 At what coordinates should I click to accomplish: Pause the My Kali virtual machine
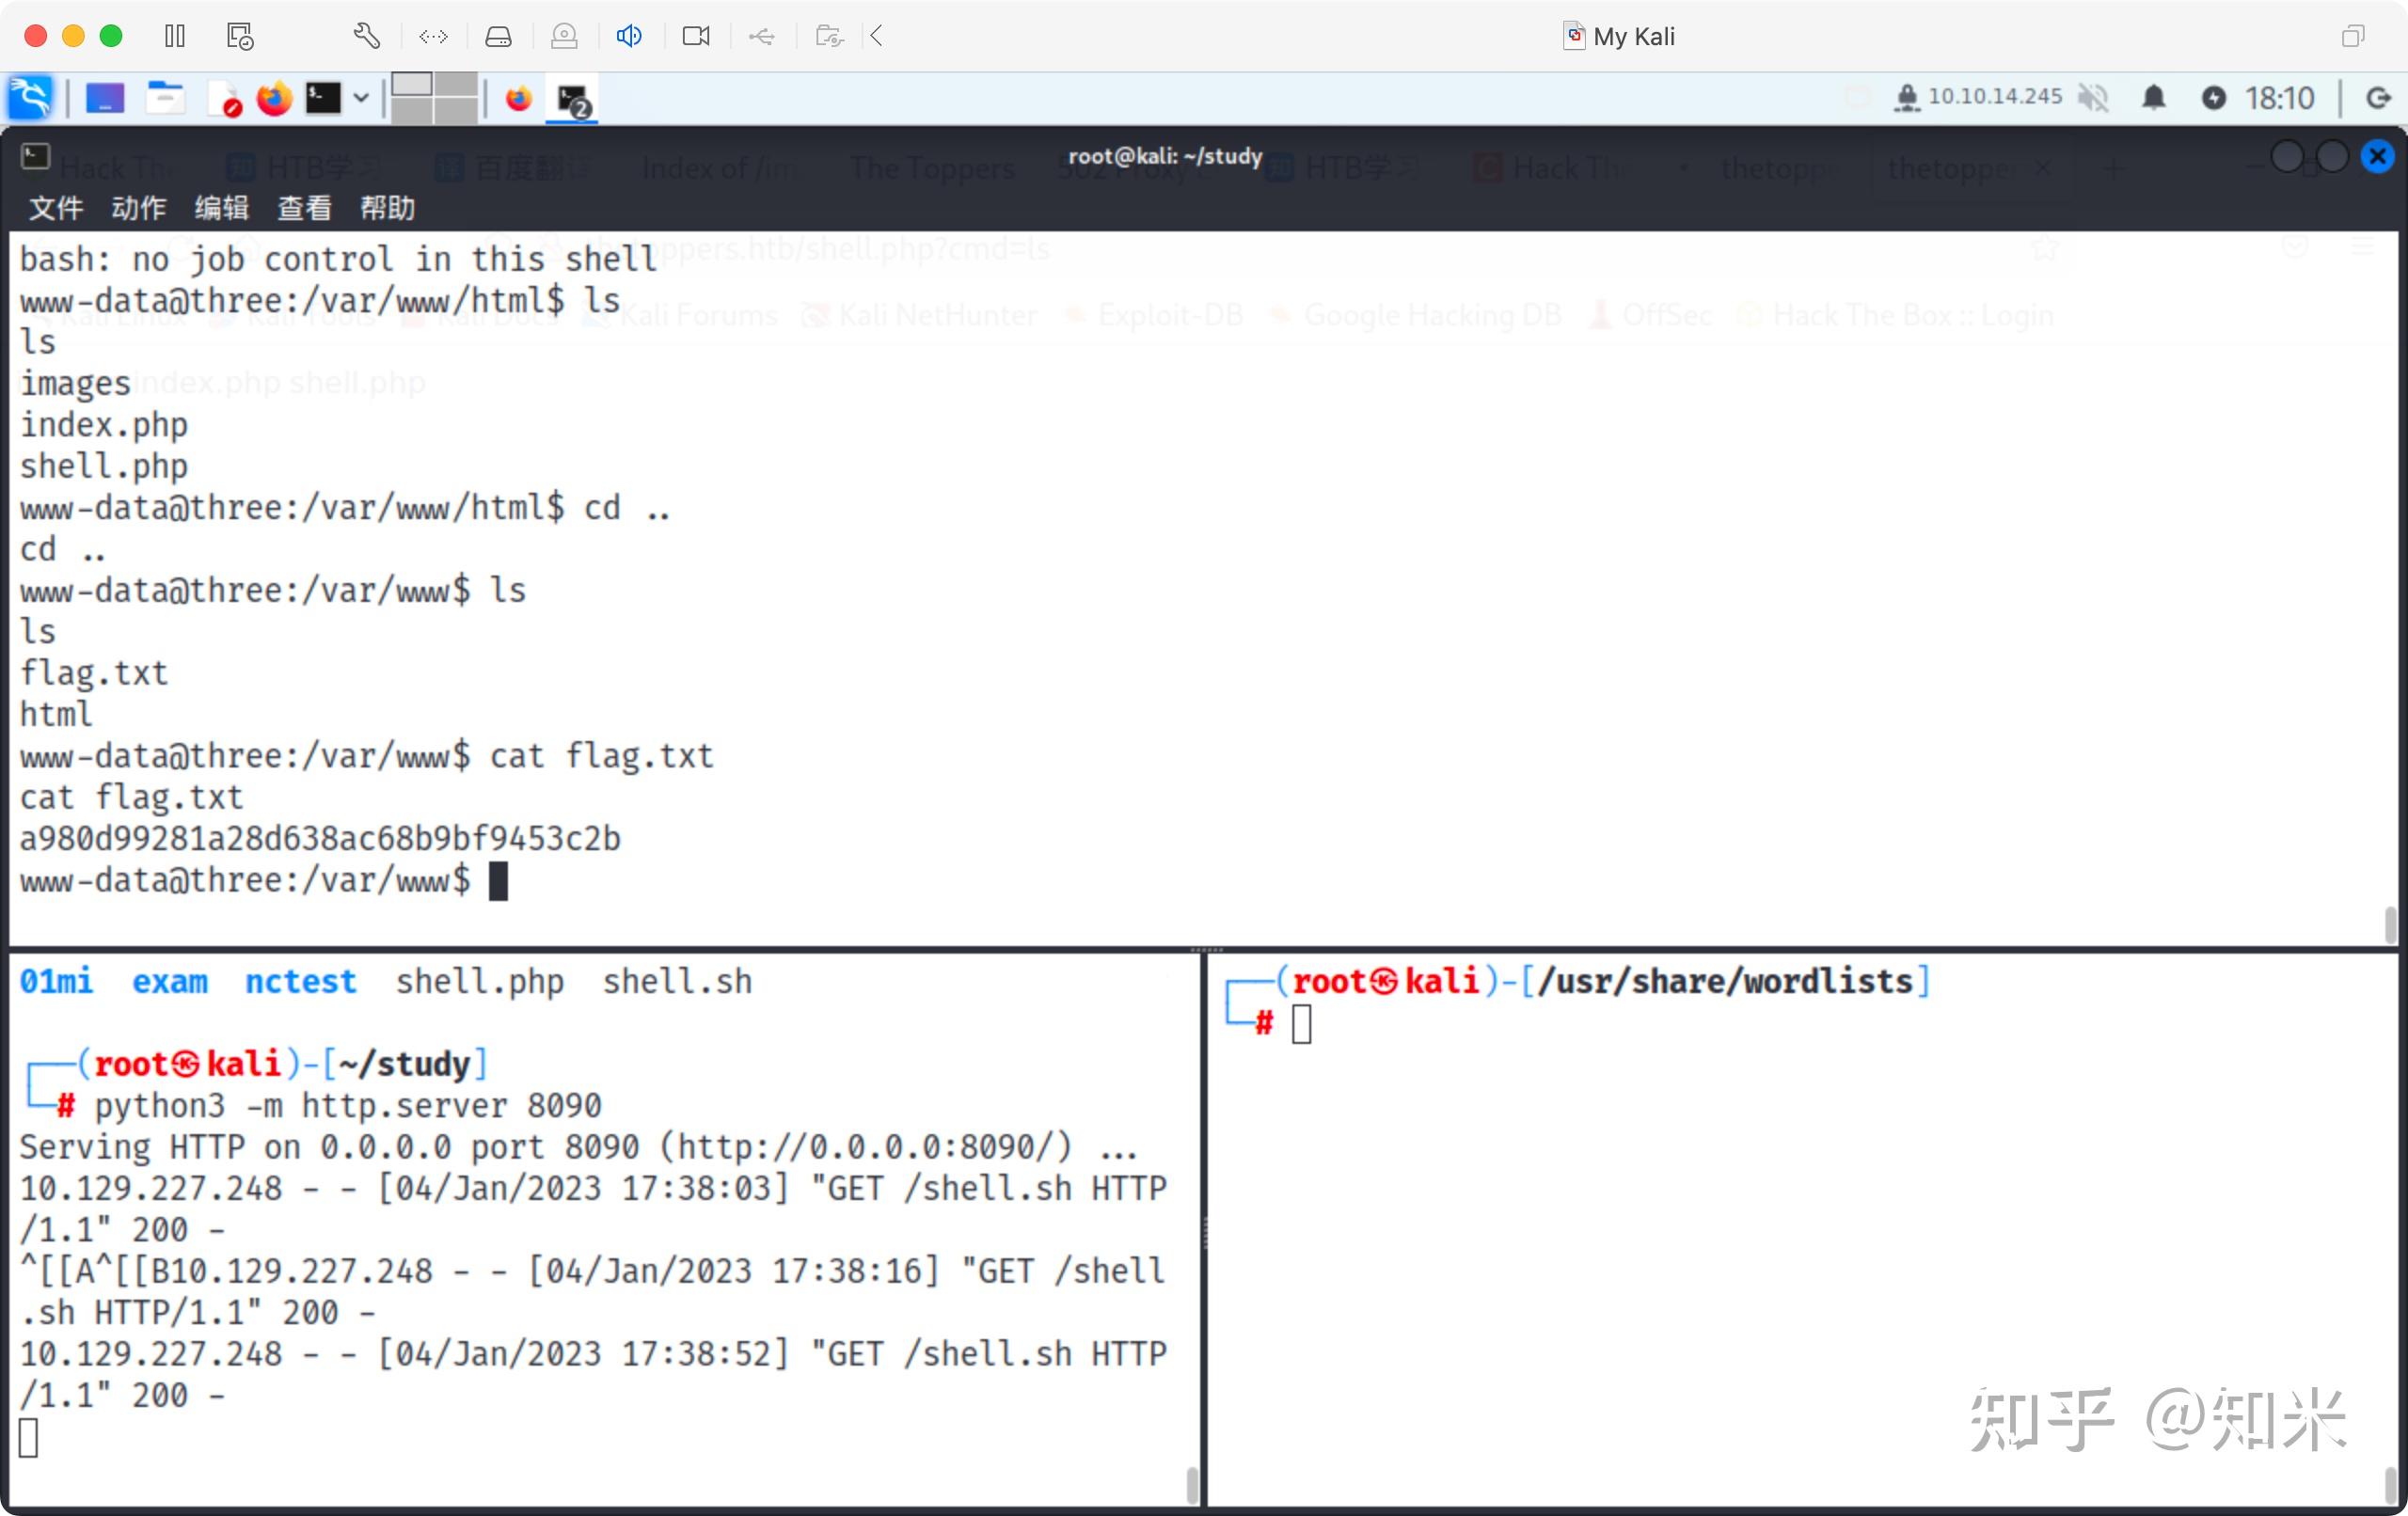(x=175, y=37)
